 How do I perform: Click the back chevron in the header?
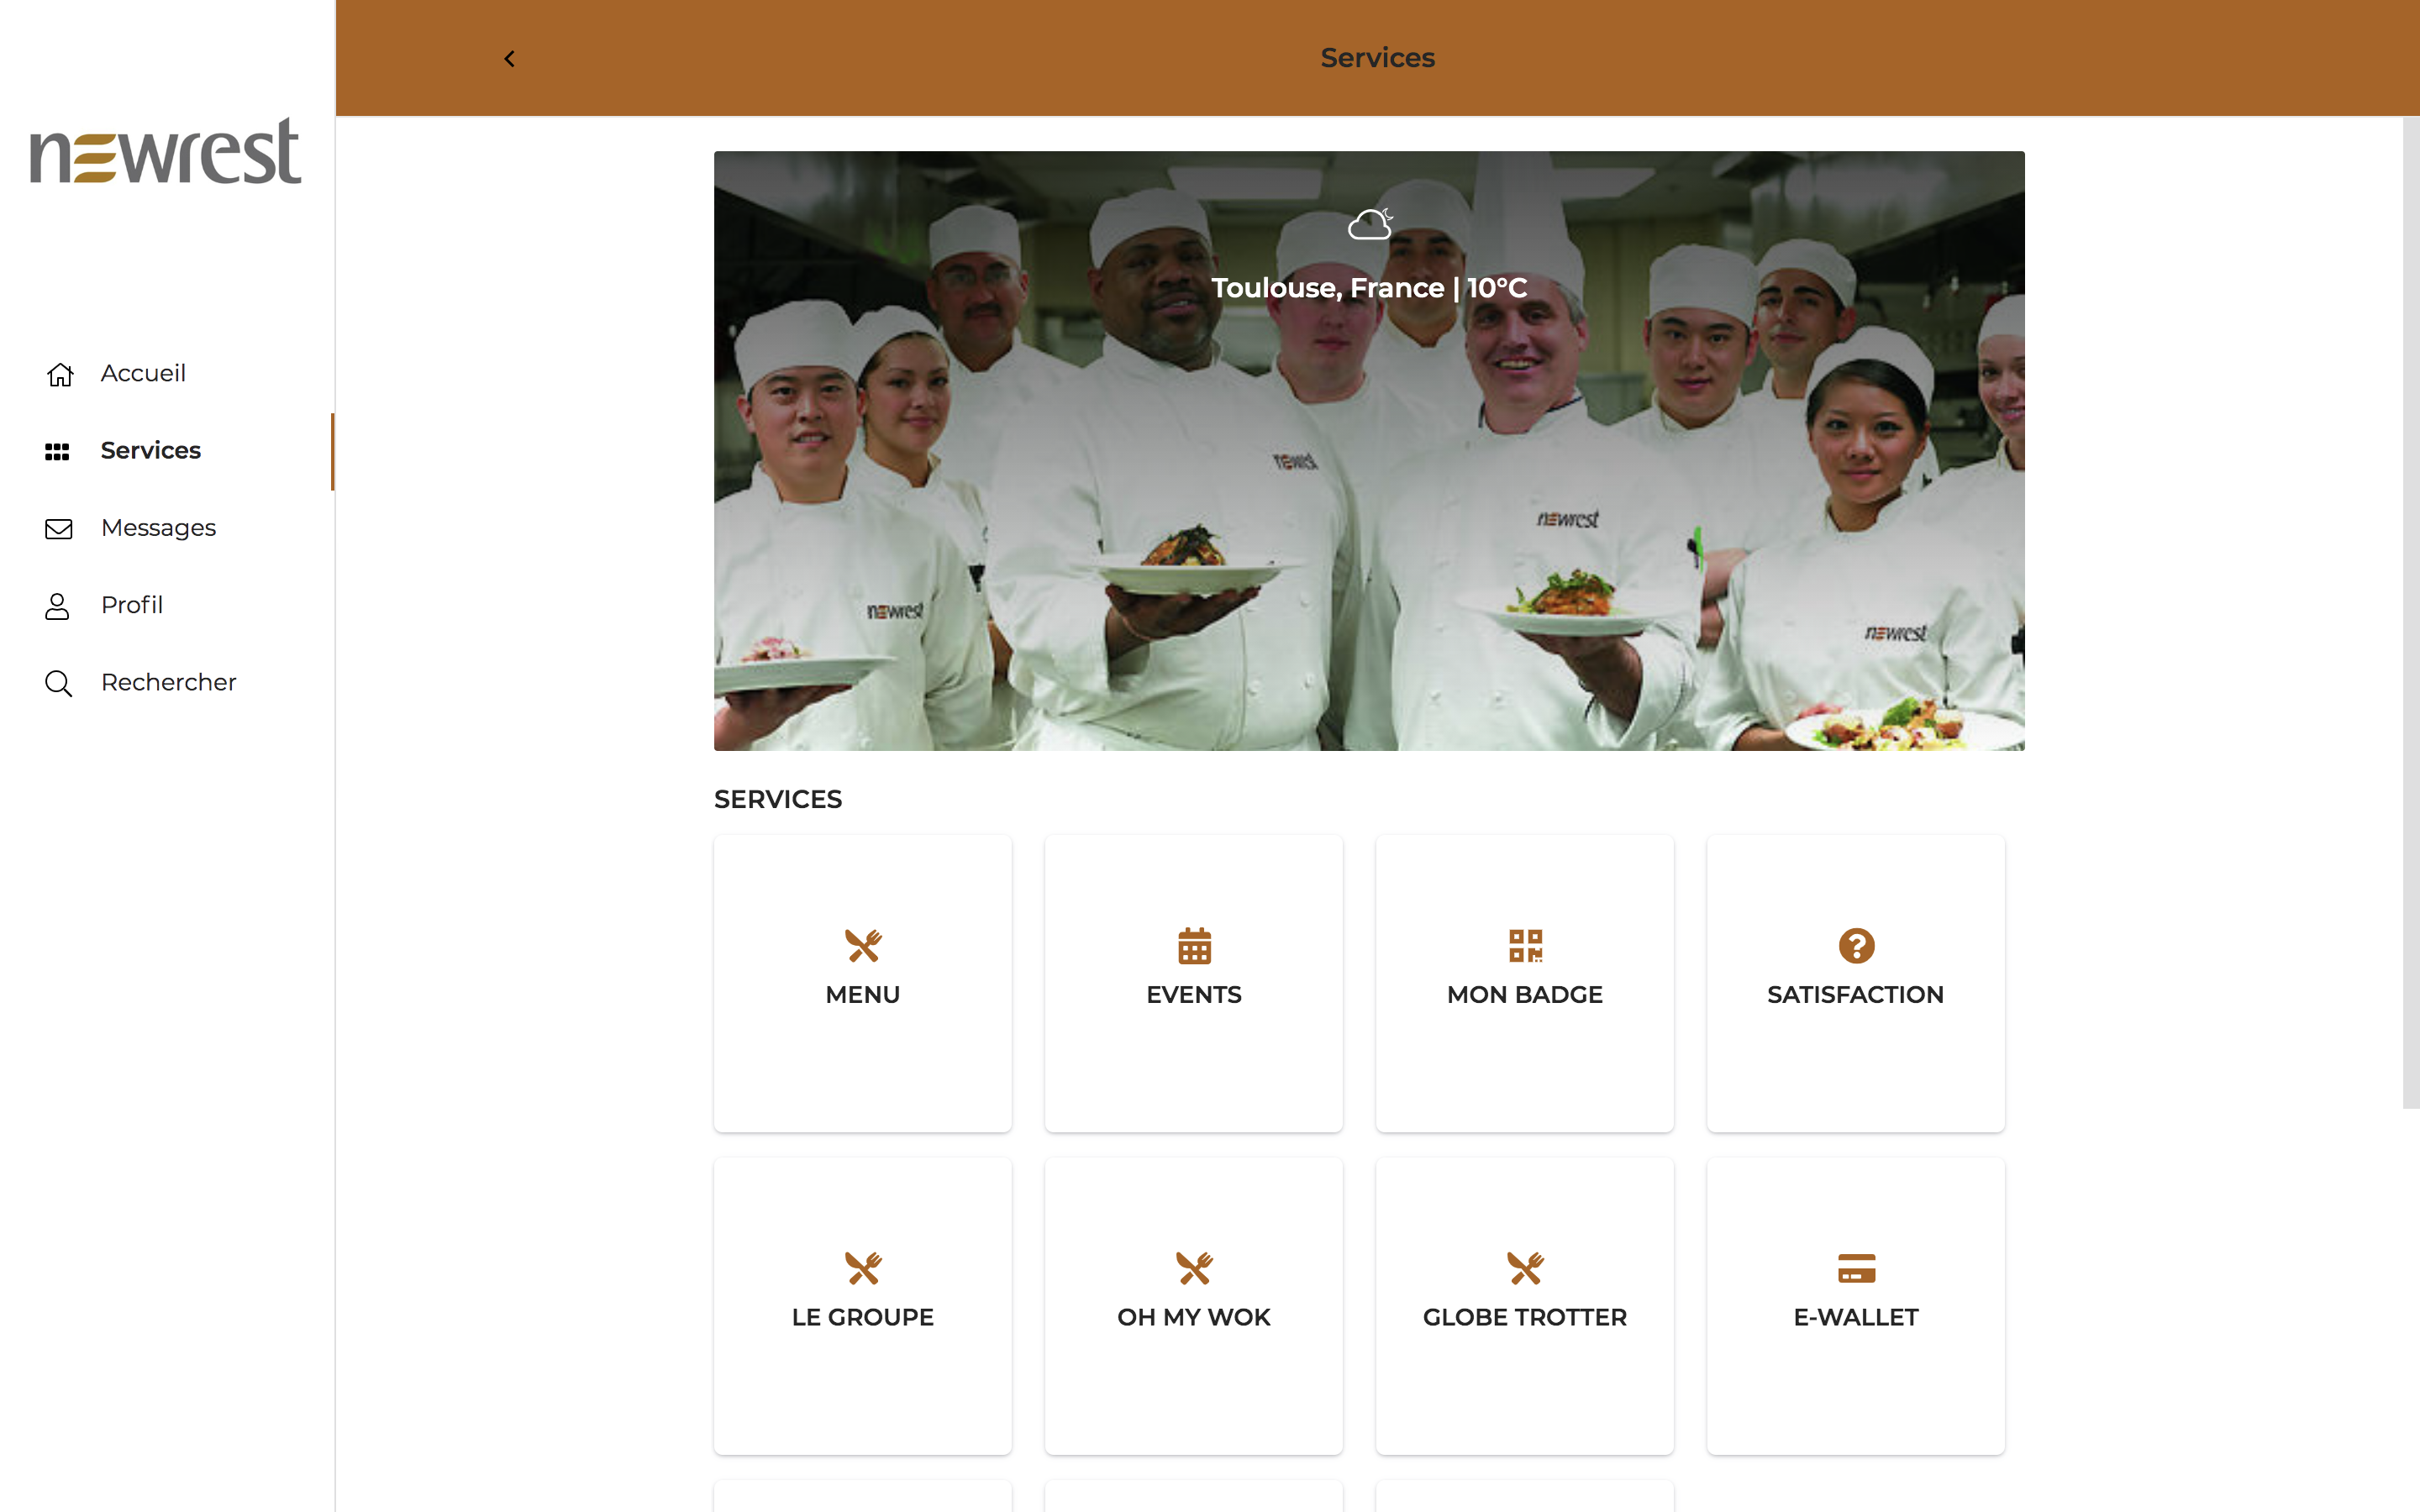coord(509,59)
